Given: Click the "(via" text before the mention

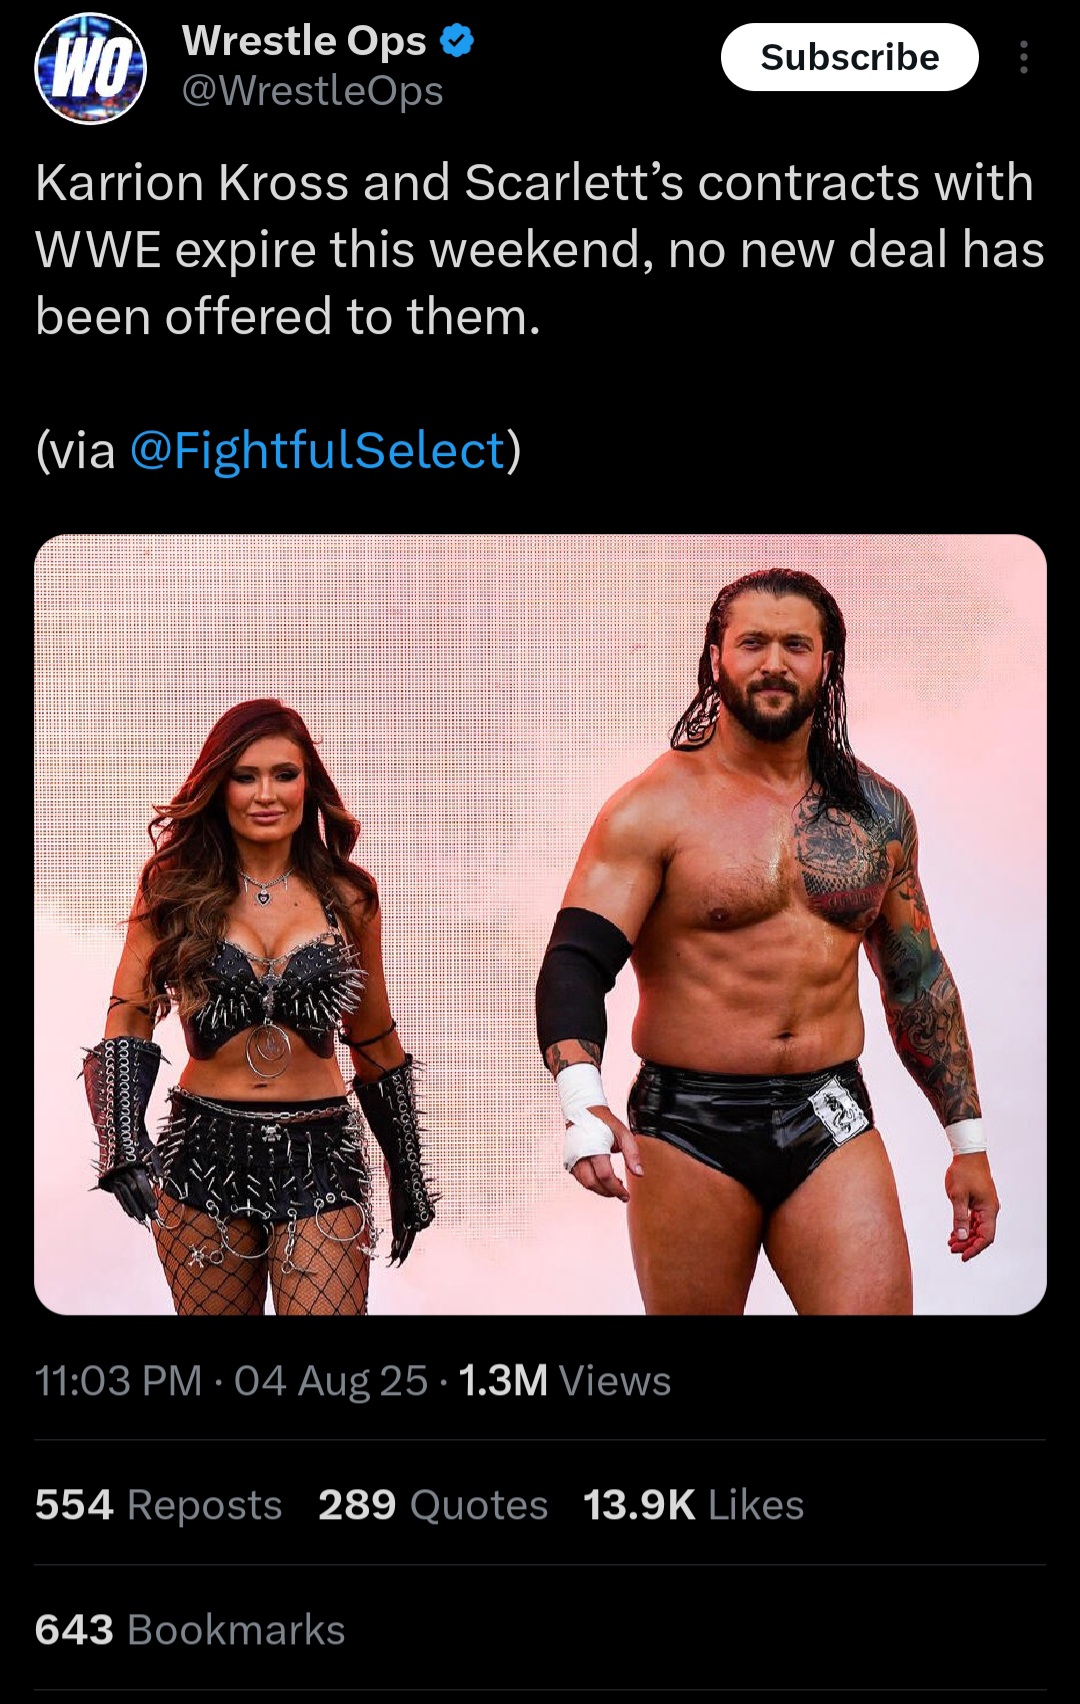Looking at the screenshot, I should click(x=76, y=450).
